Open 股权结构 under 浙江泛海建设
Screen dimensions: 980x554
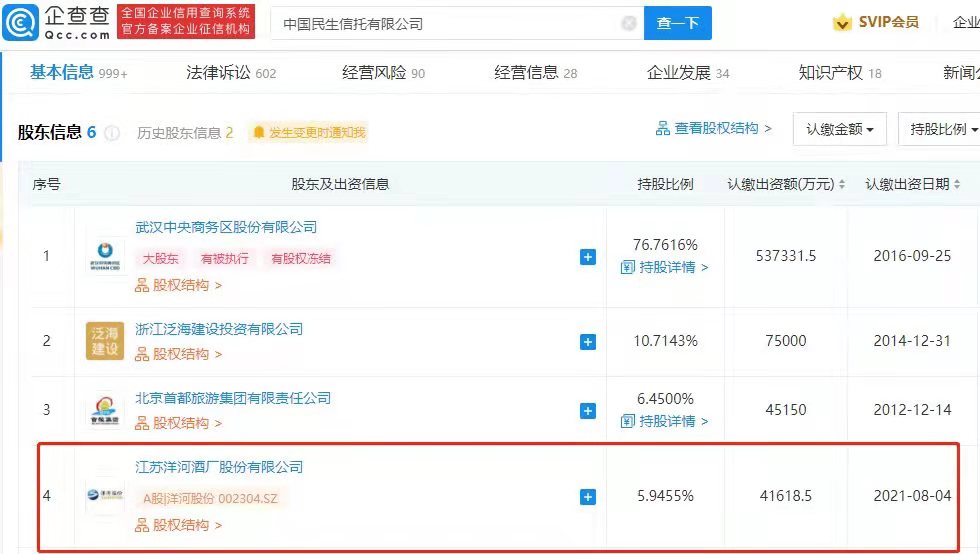(179, 354)
